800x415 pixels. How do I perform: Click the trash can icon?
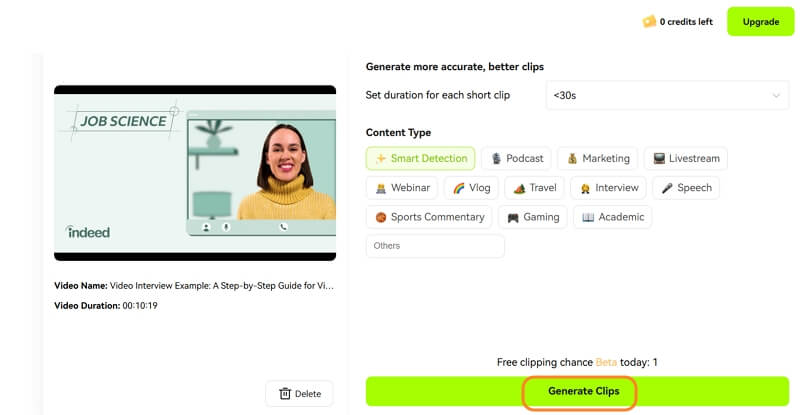point(285,394)
